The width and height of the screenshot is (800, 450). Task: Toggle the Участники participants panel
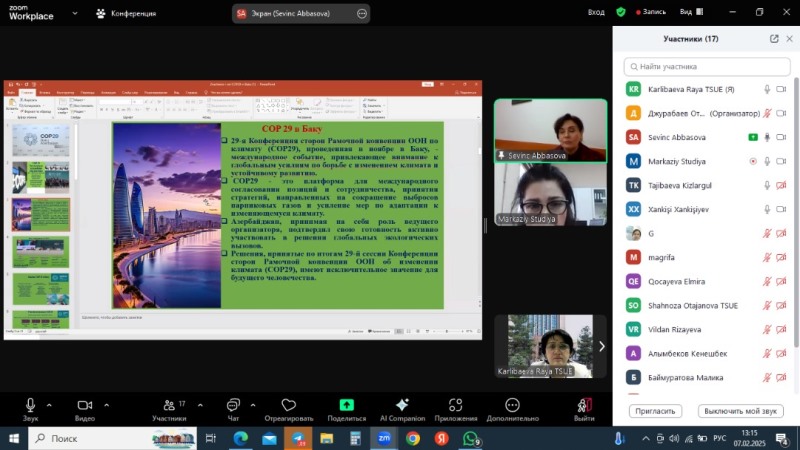(167, 405)
